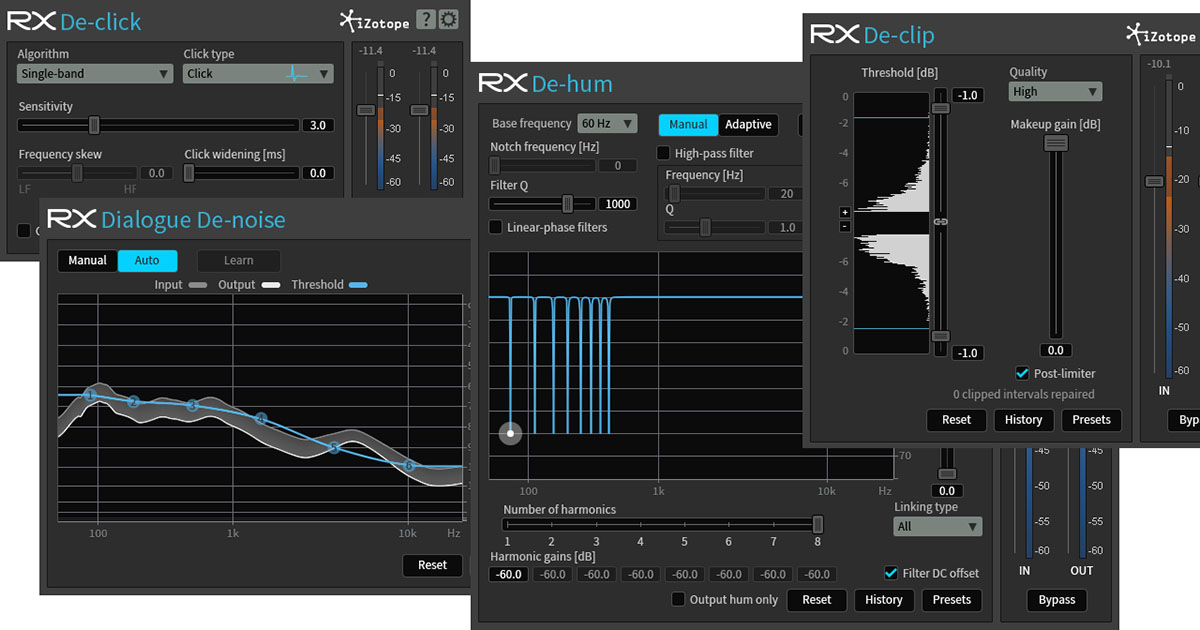Open Presets in De-hum window
1200x630 pixels.
(x=952, y=600)
